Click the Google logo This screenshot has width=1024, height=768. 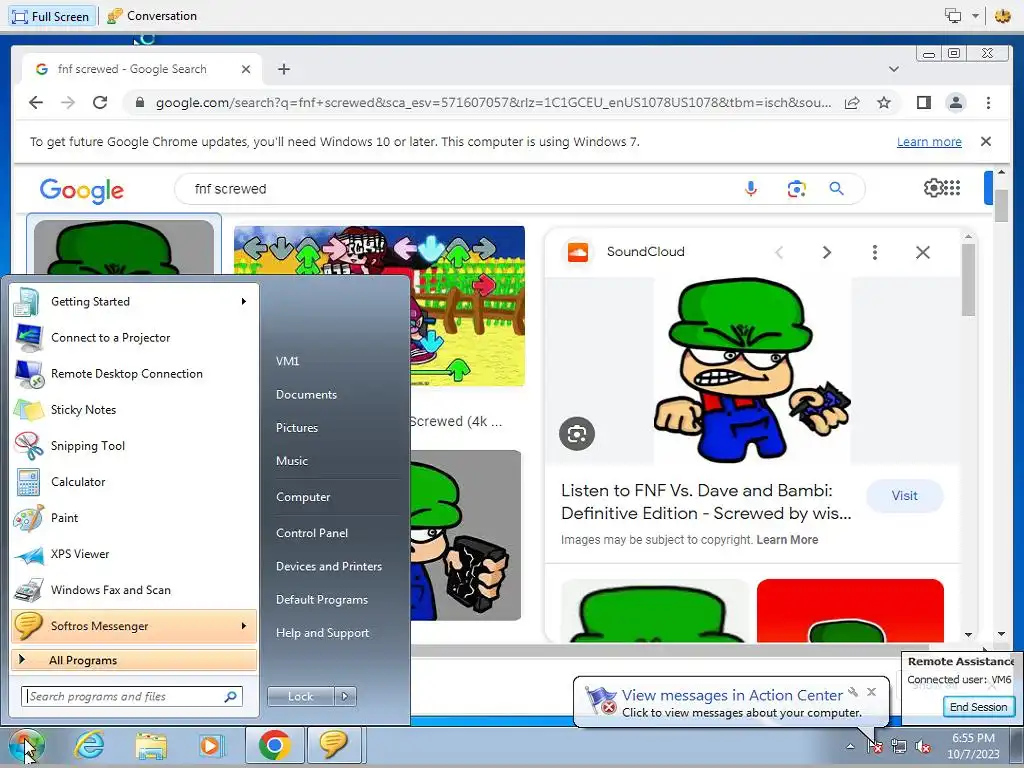pos(82,190)
